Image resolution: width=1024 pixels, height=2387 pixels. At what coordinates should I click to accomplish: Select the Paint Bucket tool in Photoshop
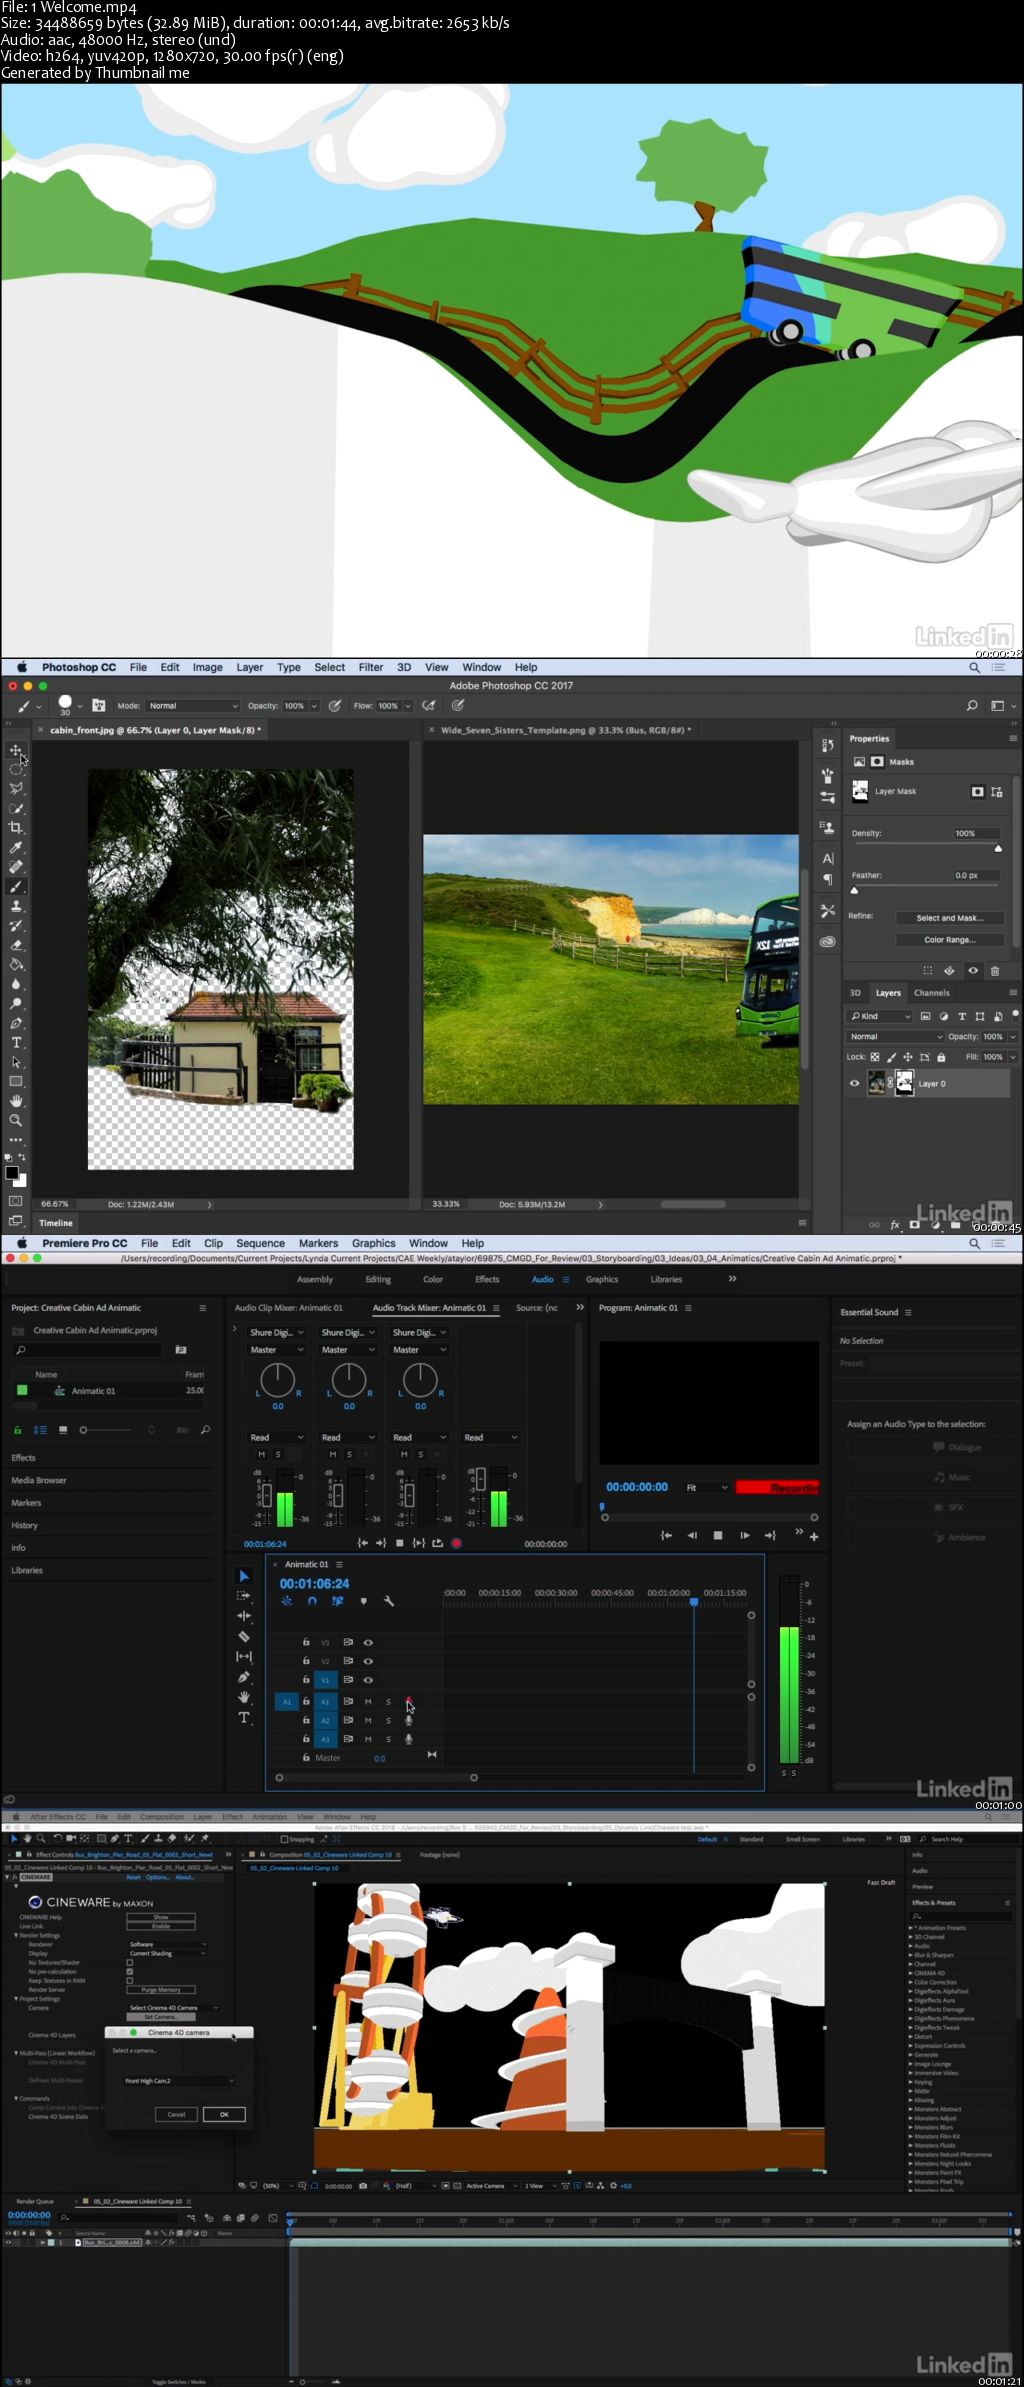(x=15, y=965)
